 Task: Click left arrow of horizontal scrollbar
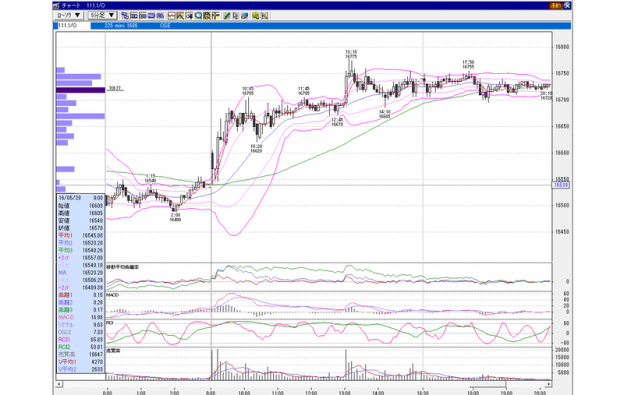click(59, 384)
